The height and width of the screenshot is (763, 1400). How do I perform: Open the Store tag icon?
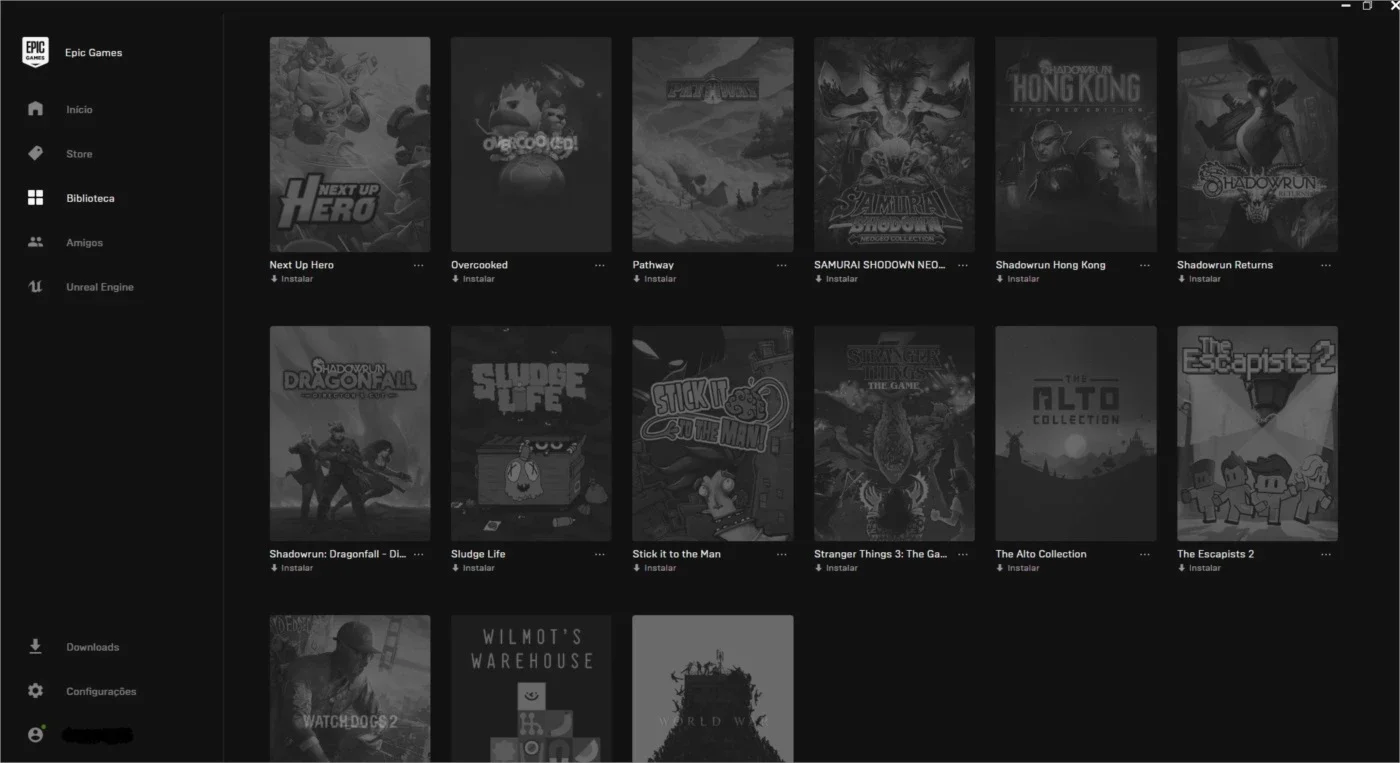[x=35, y=153]
